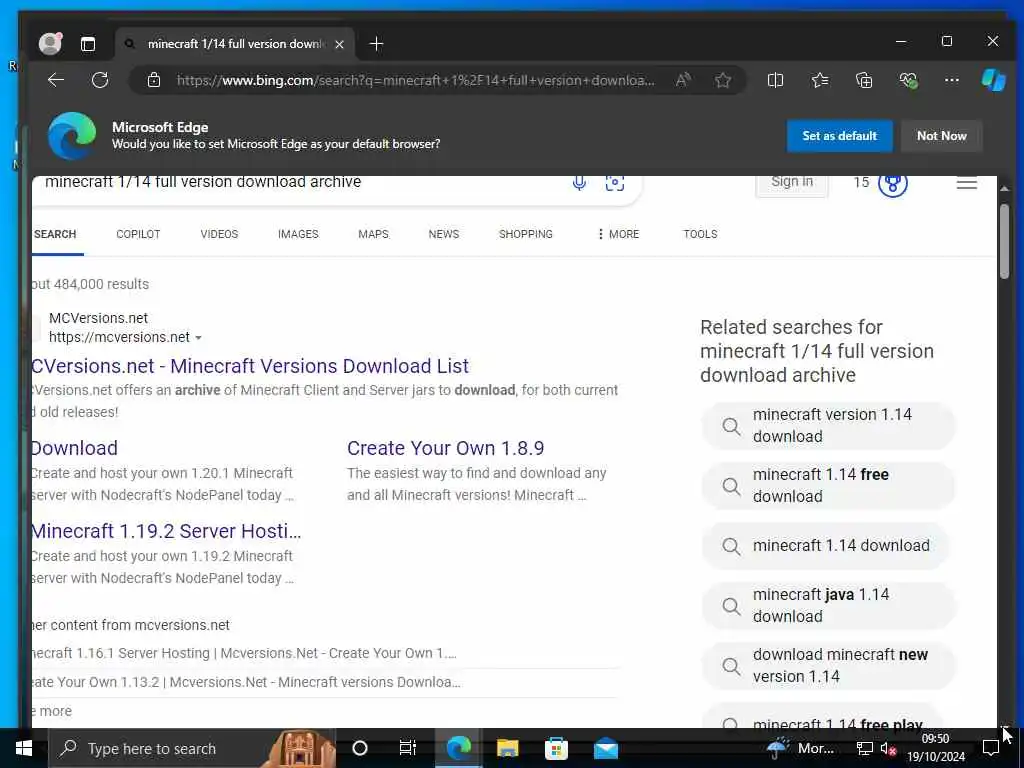Click Bing Sign in button
The height and width of the screenshot is (768, 1024).
coord(792,184)
